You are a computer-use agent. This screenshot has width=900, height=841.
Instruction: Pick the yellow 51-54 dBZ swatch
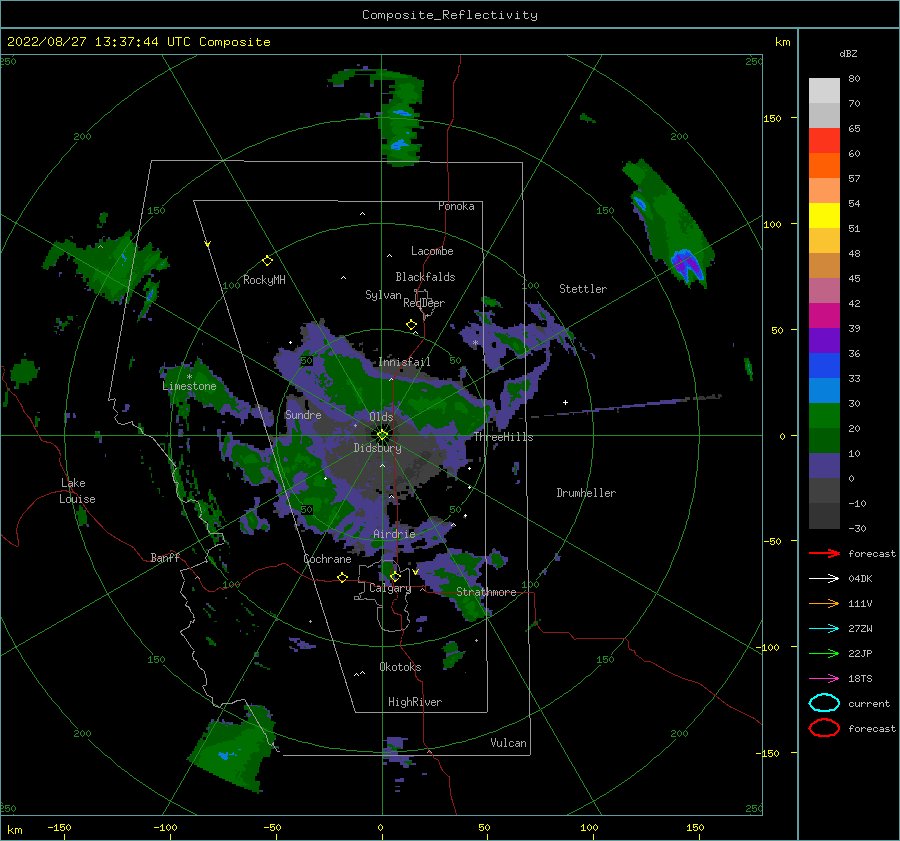point(824,216)
